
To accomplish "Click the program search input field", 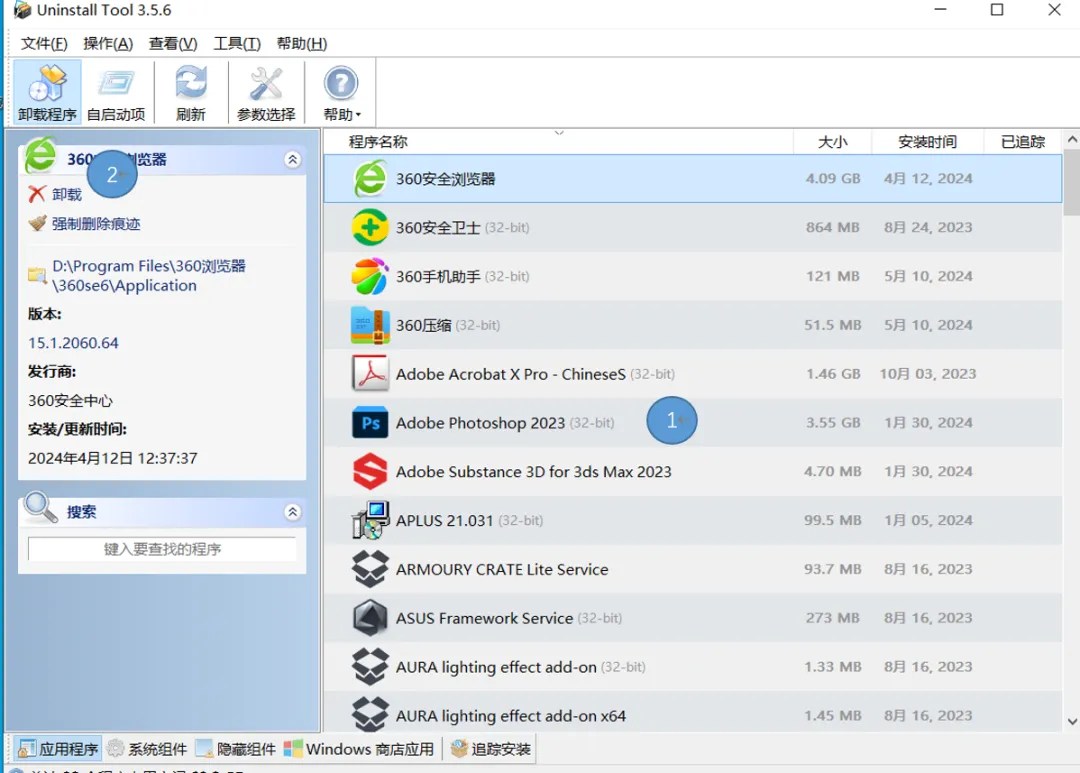I will [162, 549].
